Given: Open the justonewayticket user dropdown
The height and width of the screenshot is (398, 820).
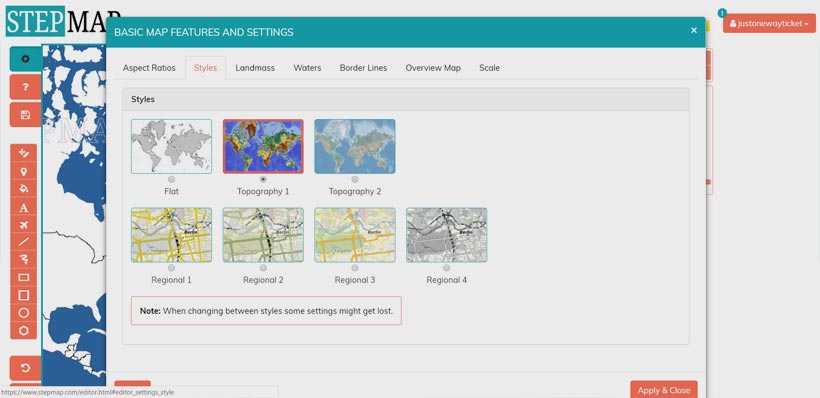Looking at the screenshot, I should [x=769, y=24].
